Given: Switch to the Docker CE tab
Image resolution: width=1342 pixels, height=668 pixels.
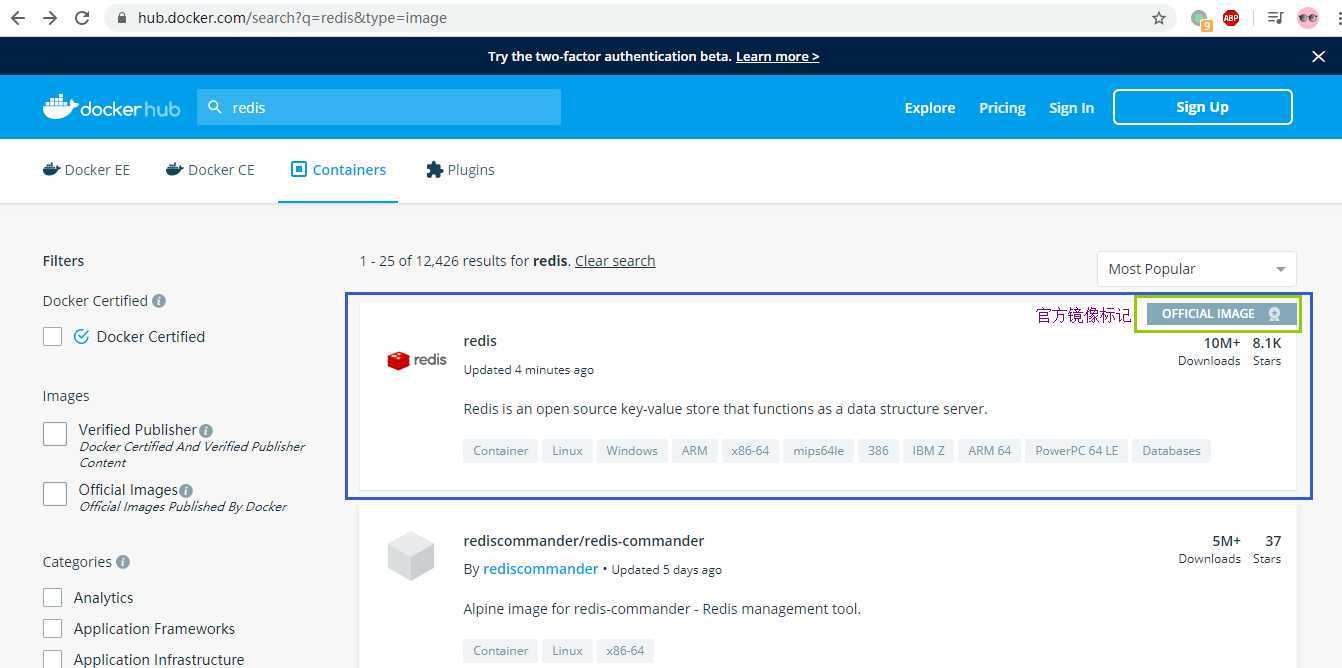Looking at the screenshot, I should pyautogui.click(x=210, y=170).
